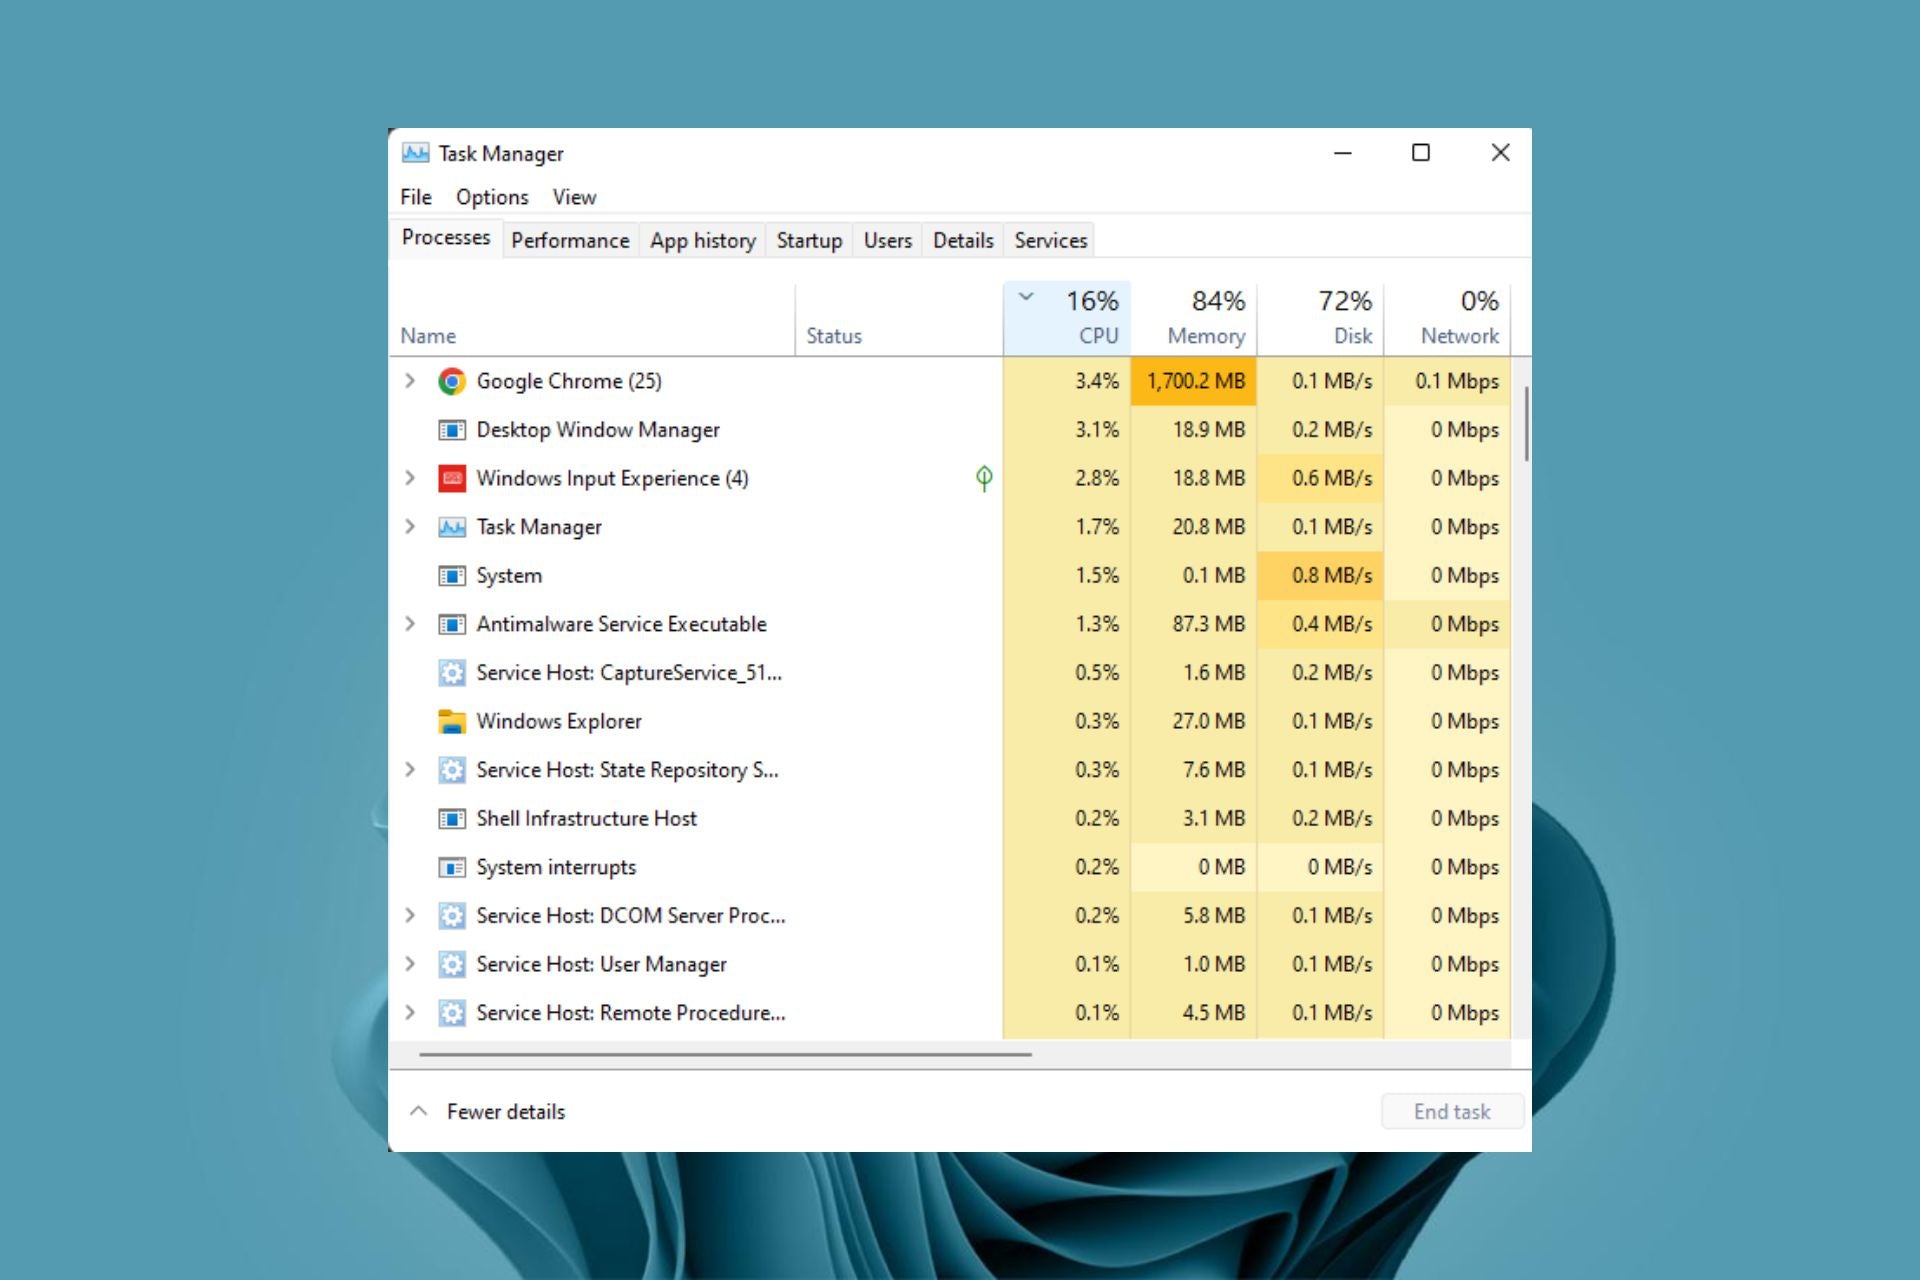The height and width of the screenshot is (1280, 1920).
Task: Click the Task Manager process row icon
Action: point(452,527)
